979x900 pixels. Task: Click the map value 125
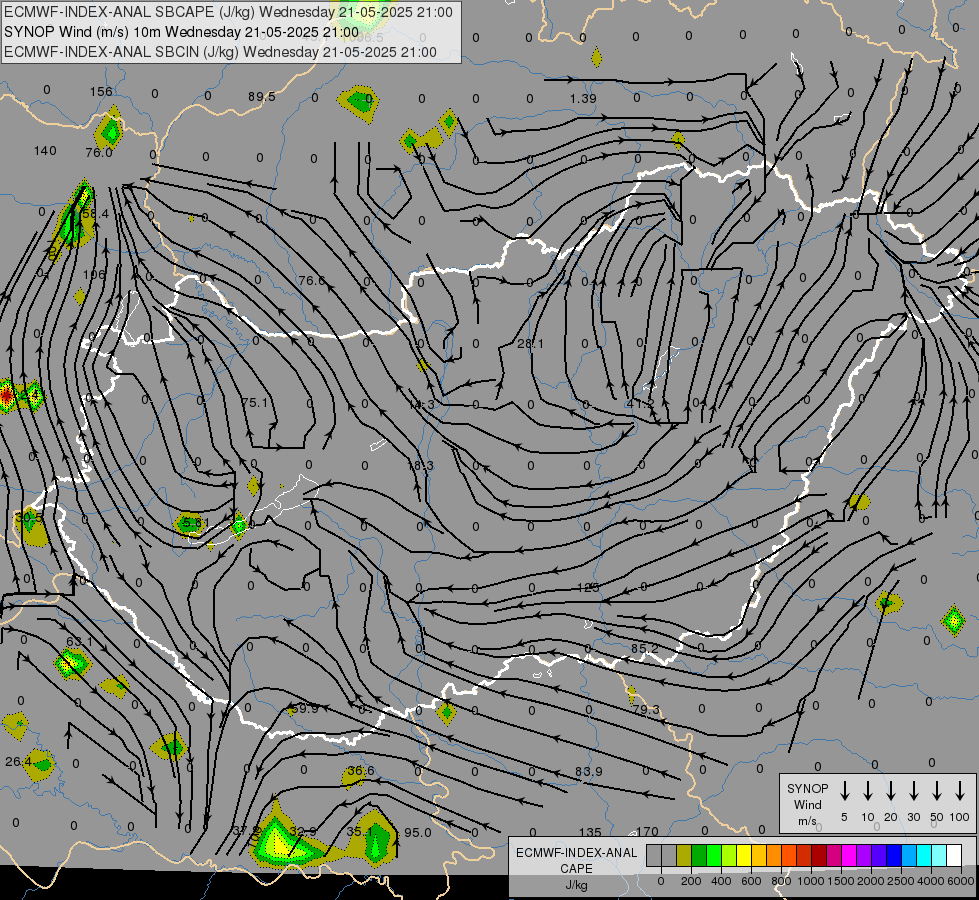click(x=588, y=587)
